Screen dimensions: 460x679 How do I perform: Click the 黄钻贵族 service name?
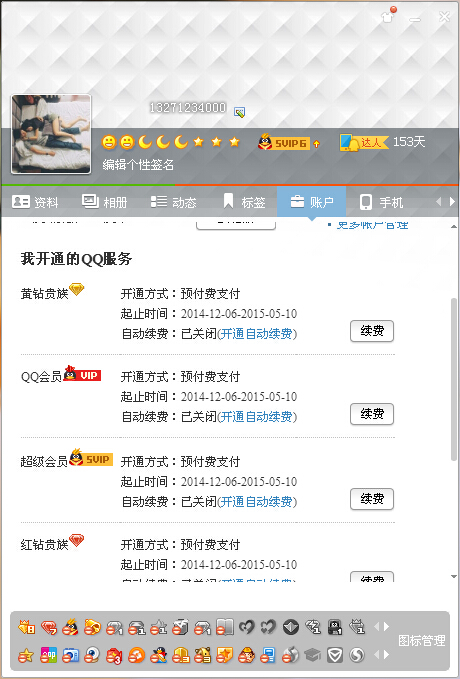(45, 294)
